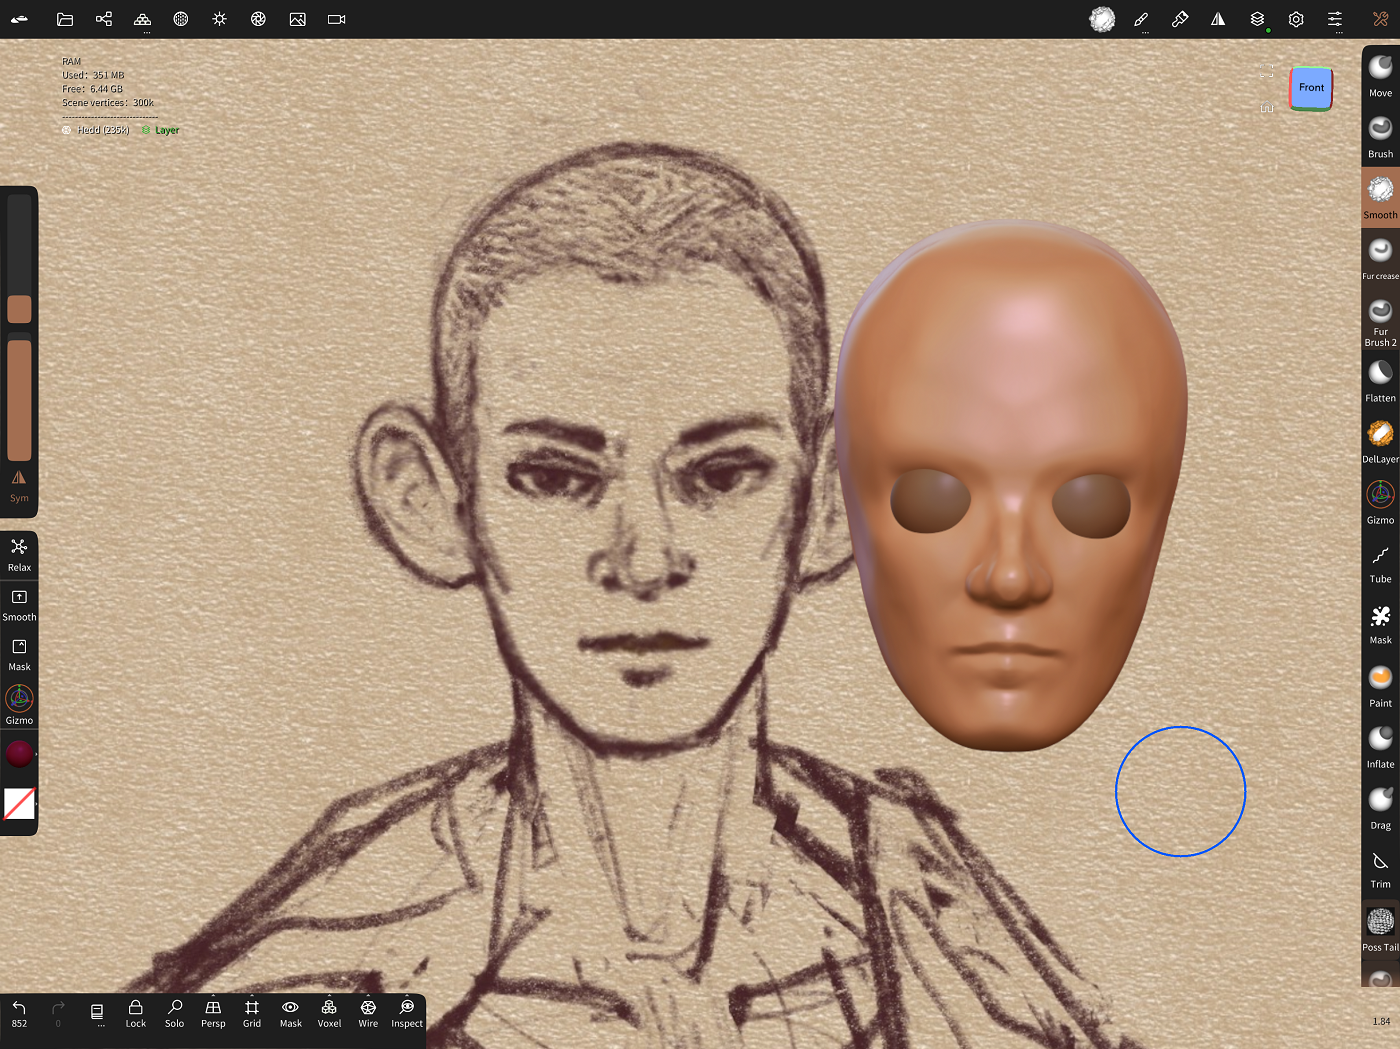Toggle Inspect mode
The image size is (1400, 1049).
tap(407, 1014)
